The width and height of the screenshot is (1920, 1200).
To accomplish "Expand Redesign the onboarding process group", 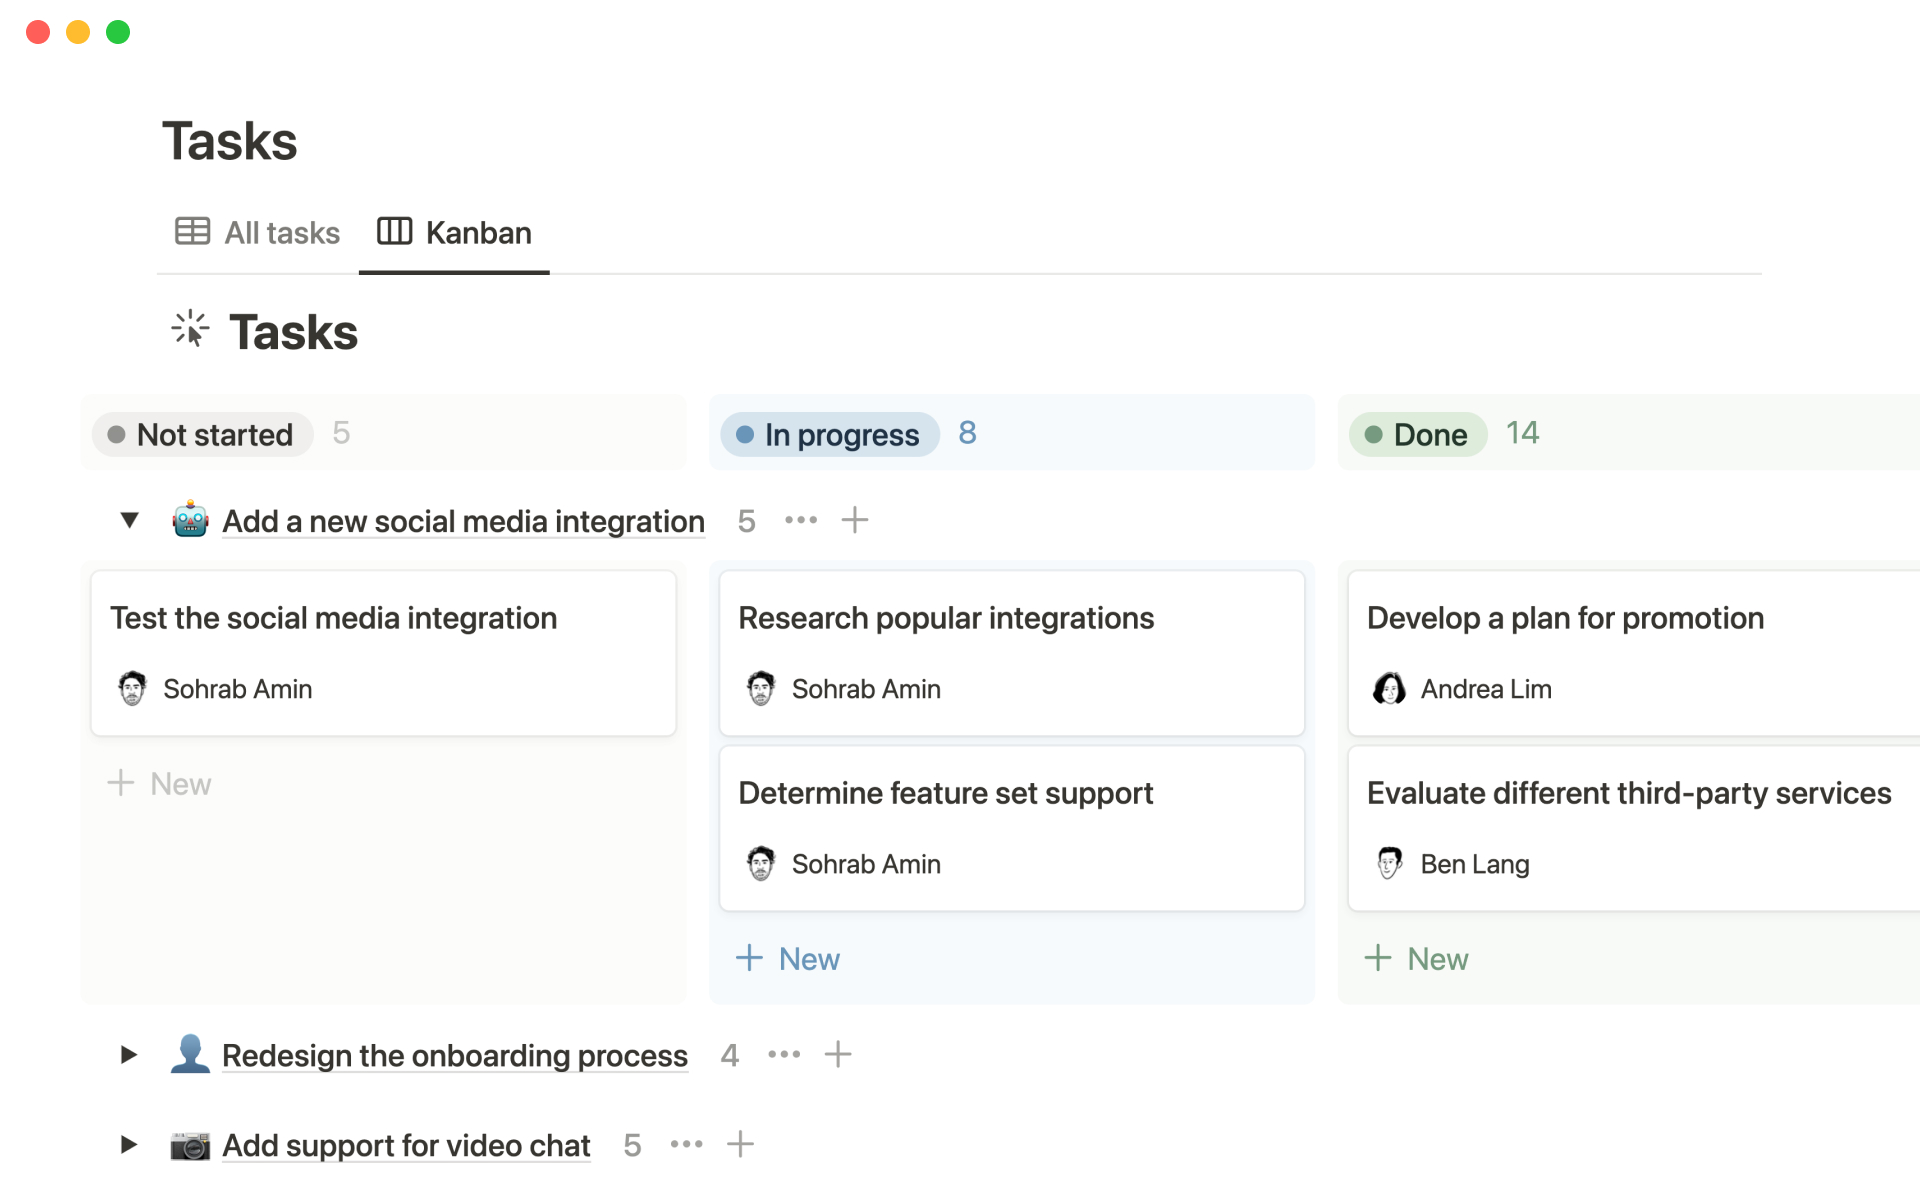I will point(129,1054).
